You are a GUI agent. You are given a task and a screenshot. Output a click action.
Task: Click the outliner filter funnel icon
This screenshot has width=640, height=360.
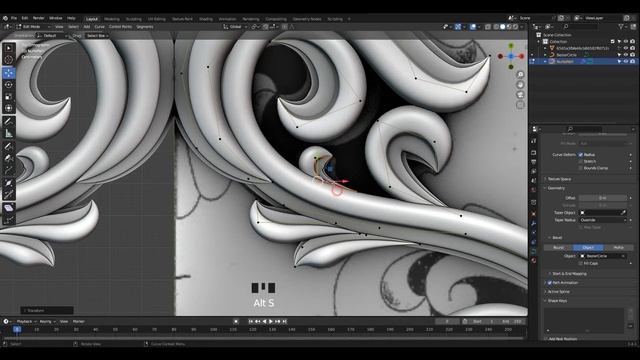tap(621, 27)
